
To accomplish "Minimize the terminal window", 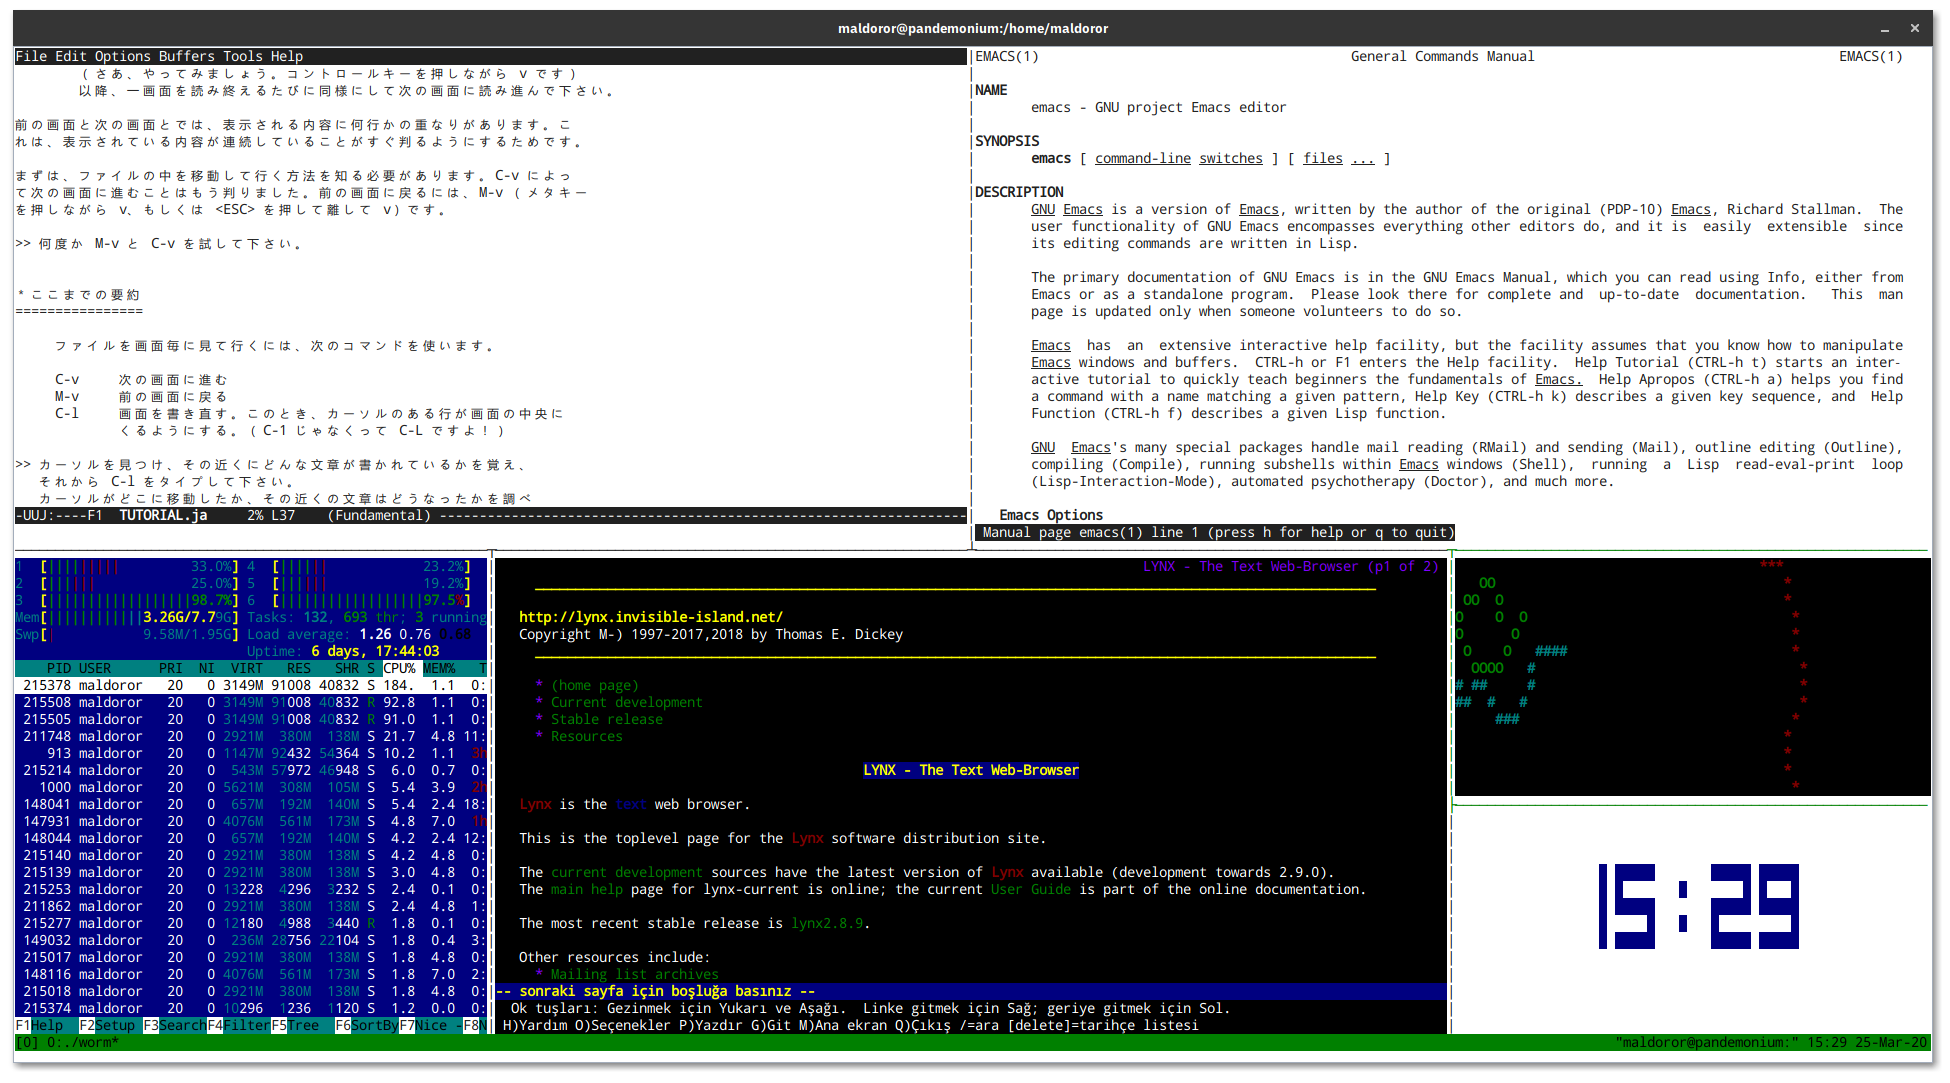I will pyautogui.click(x=1884, y=28).
